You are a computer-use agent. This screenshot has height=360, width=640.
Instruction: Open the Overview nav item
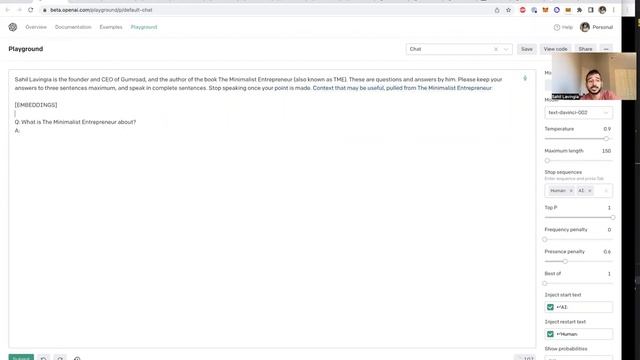pyautogui.click(x=36, y=27)
